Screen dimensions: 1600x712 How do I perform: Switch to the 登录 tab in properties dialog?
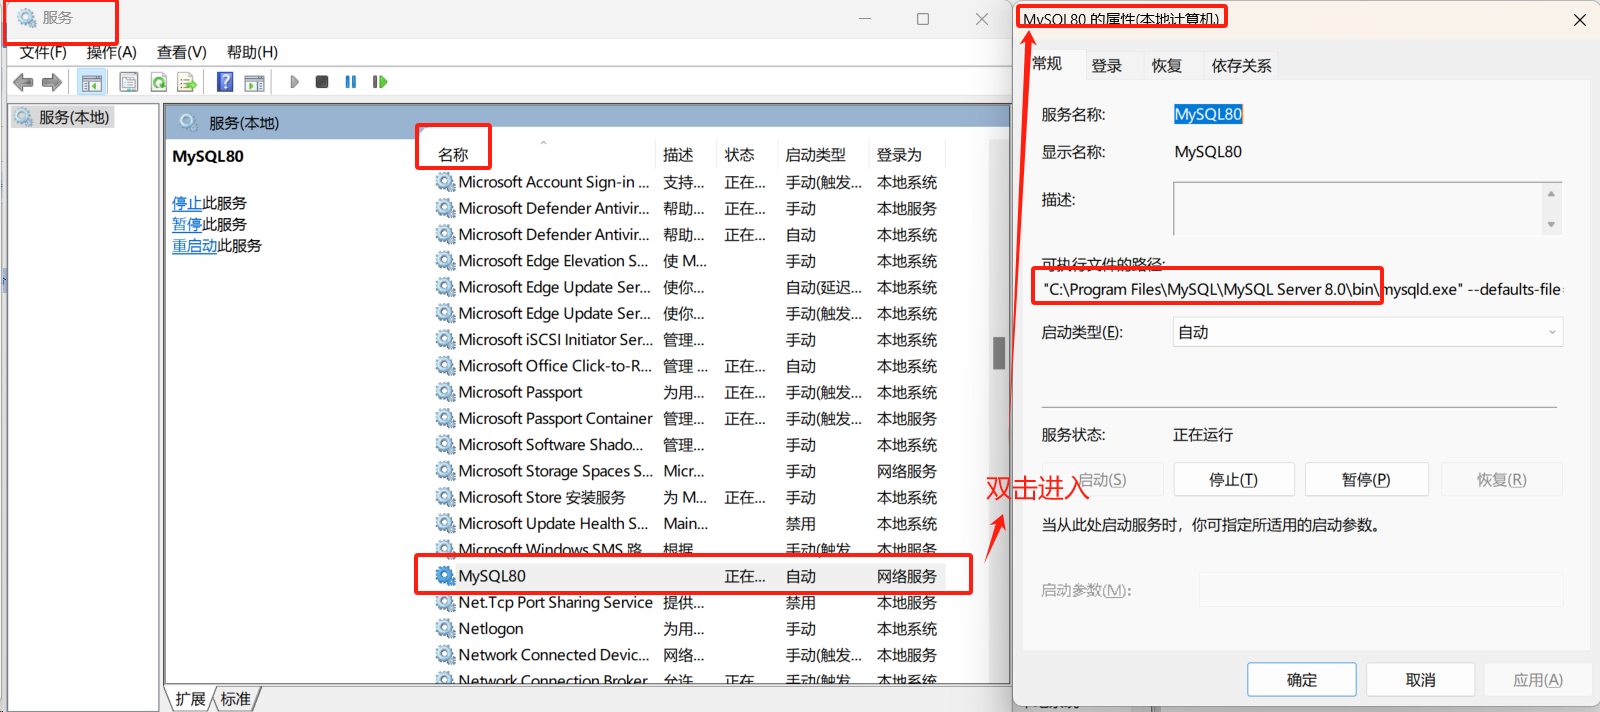tap(1107, 66)
